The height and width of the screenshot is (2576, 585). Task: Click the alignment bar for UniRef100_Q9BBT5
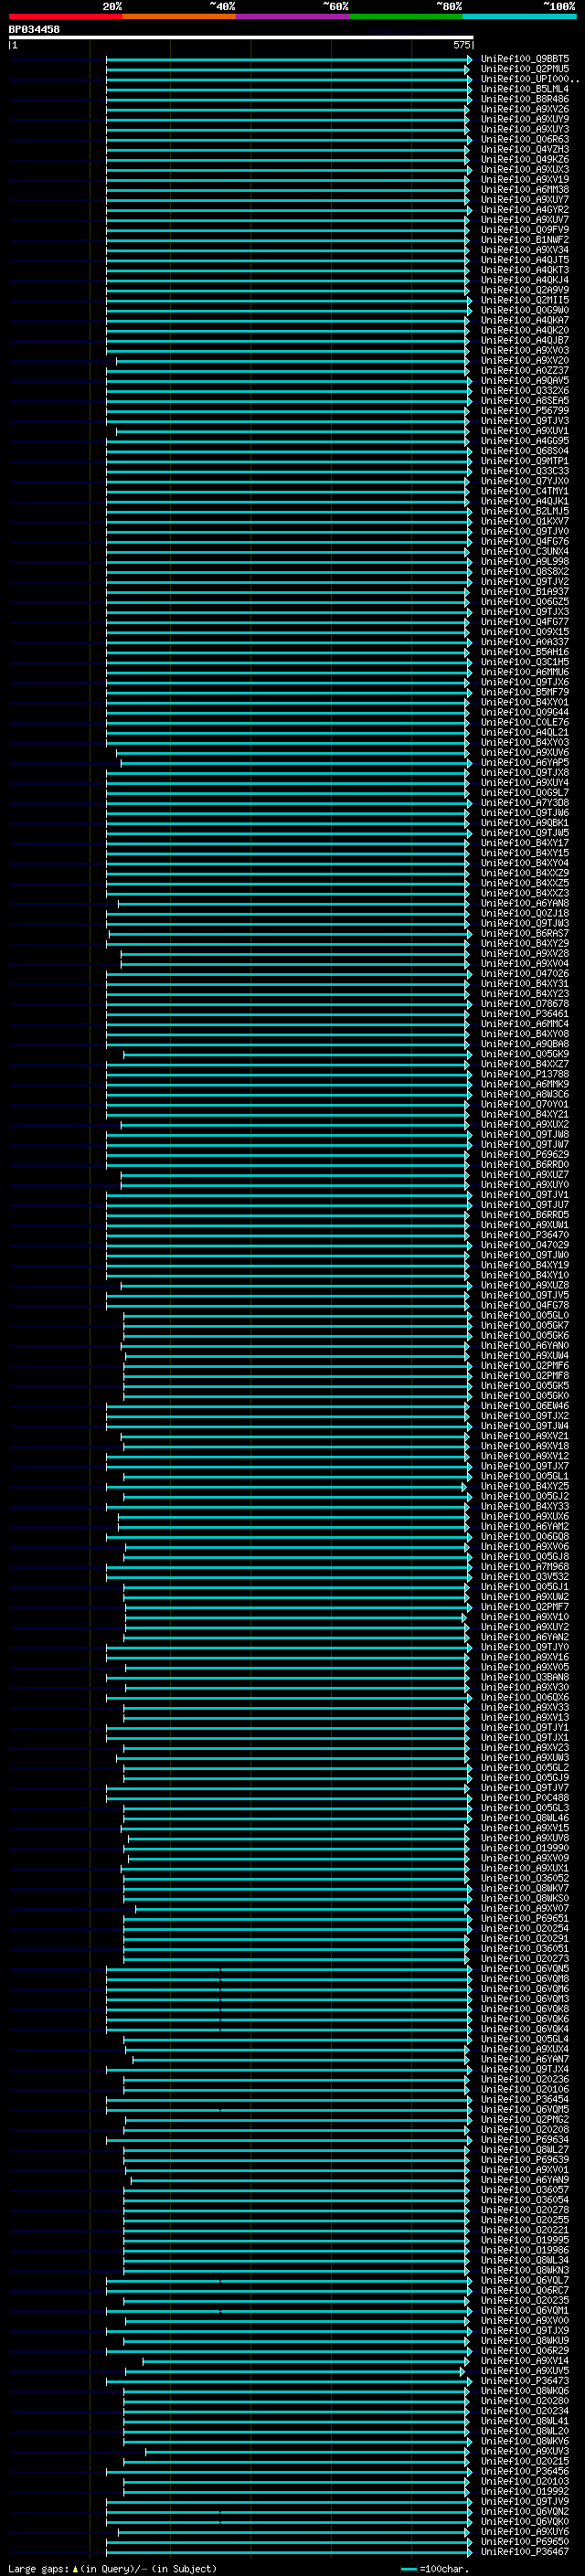(289, 59)
